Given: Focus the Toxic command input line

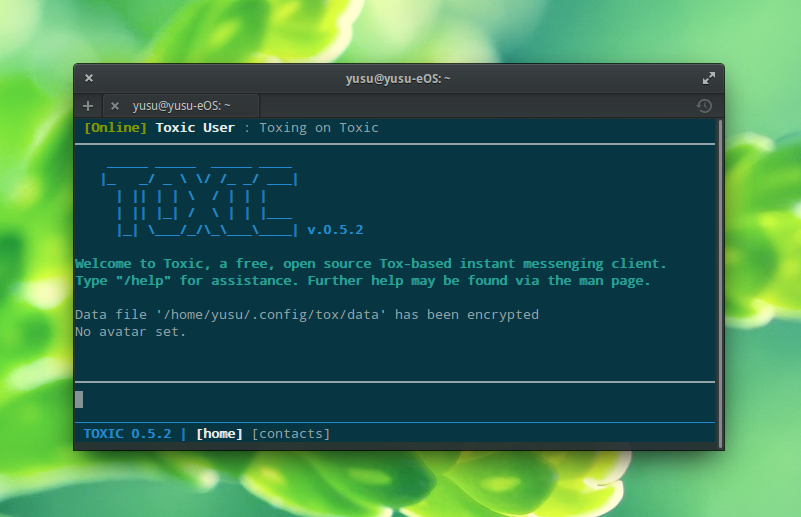Looking at the screenshot, I should pyautogui.click(x=394, y=400).
